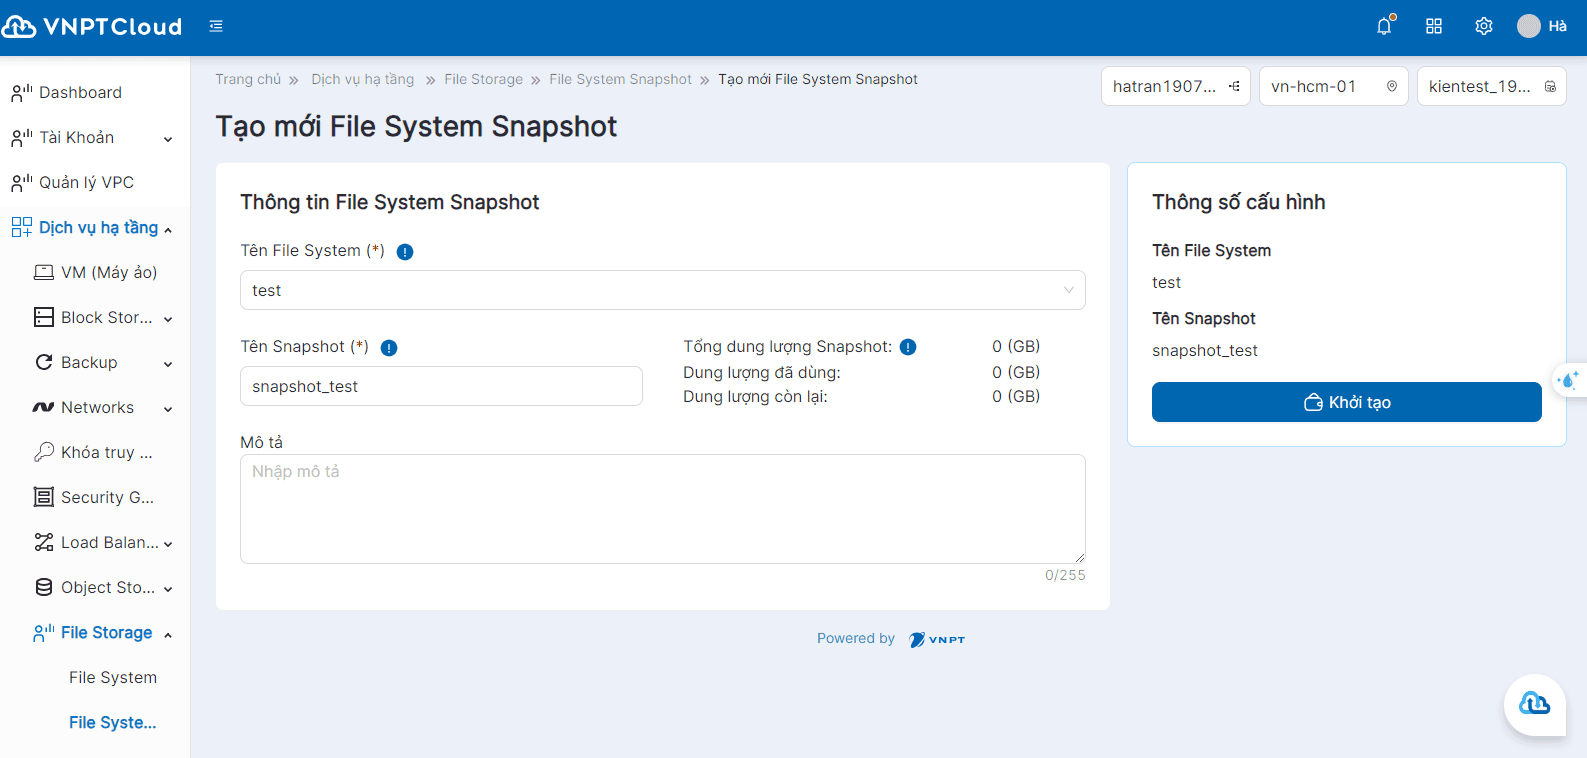Viewport: 1587px width, 758px height.
Task: Click the Mô tả description textarea
Action: click(663, 509)
